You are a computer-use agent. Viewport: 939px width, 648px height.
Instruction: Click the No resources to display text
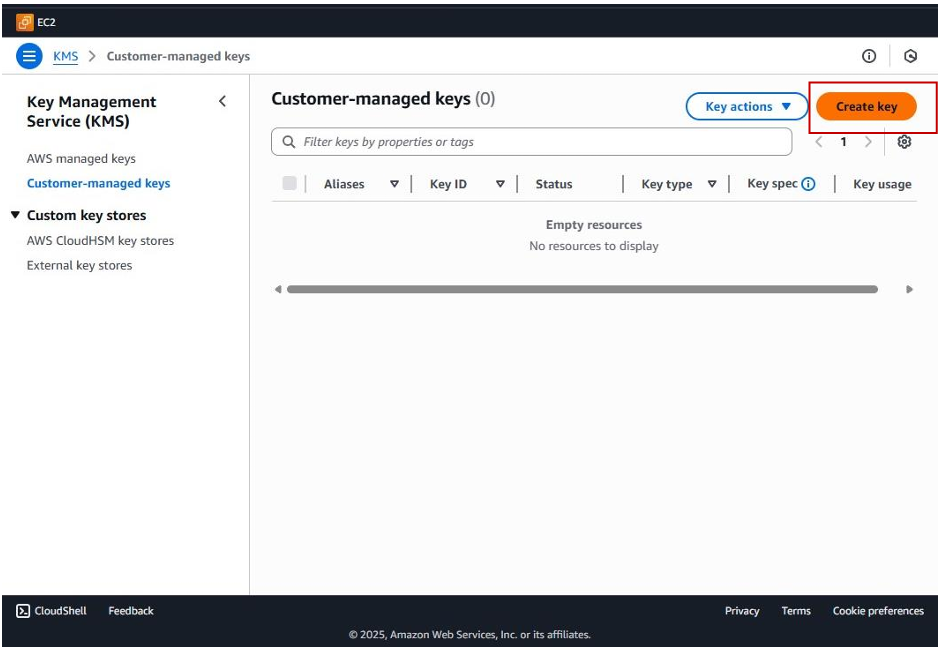point(593,246)
